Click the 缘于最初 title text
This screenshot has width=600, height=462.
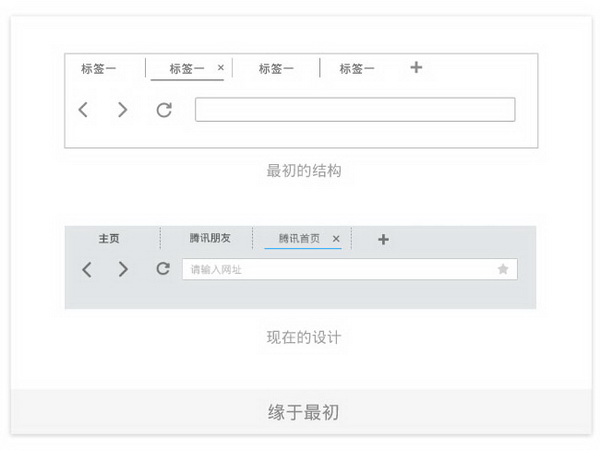pyautogui.click(x=303, y=412)
